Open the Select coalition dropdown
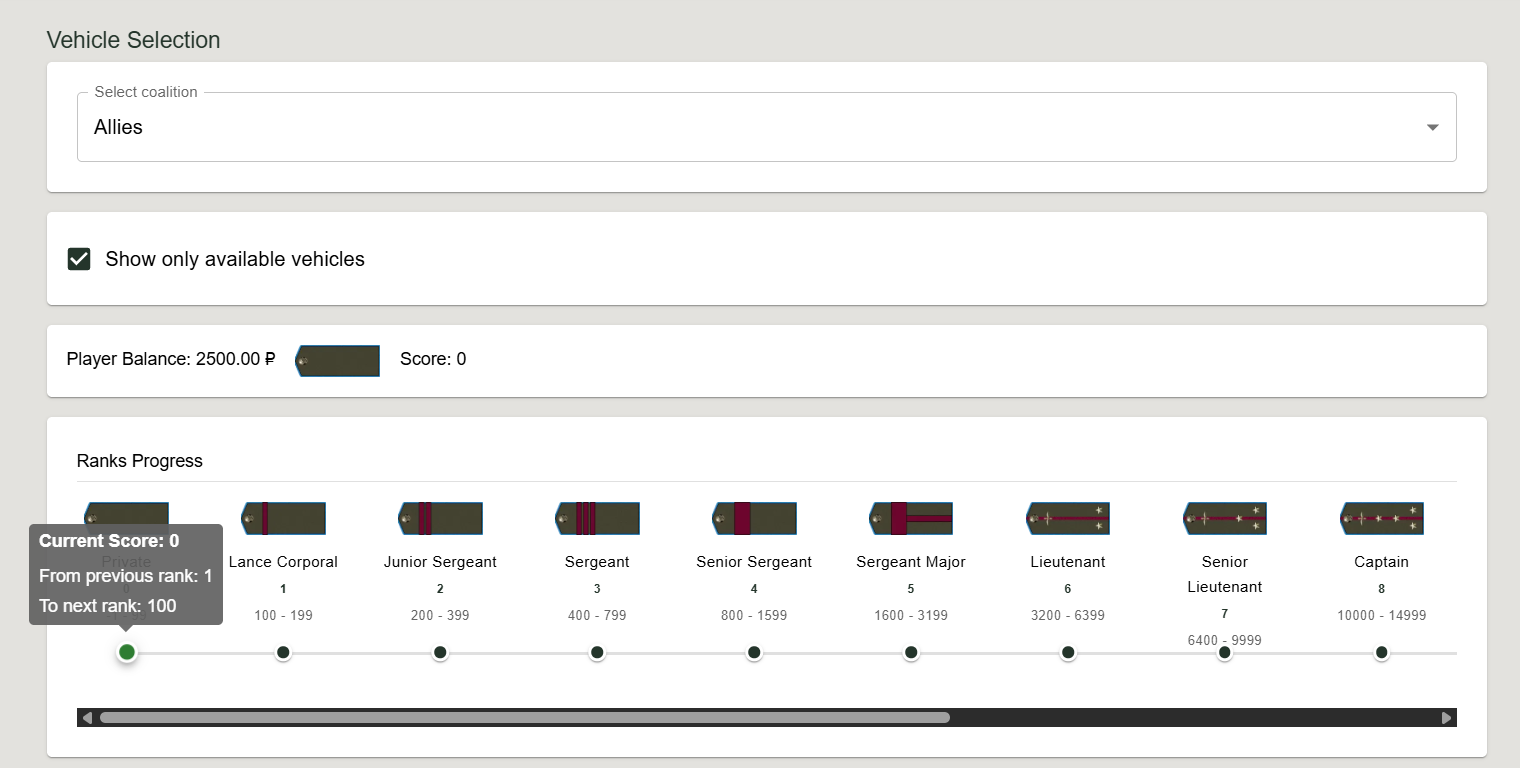Viewport: 1520px width, 768px height. (x=766, y=127)
